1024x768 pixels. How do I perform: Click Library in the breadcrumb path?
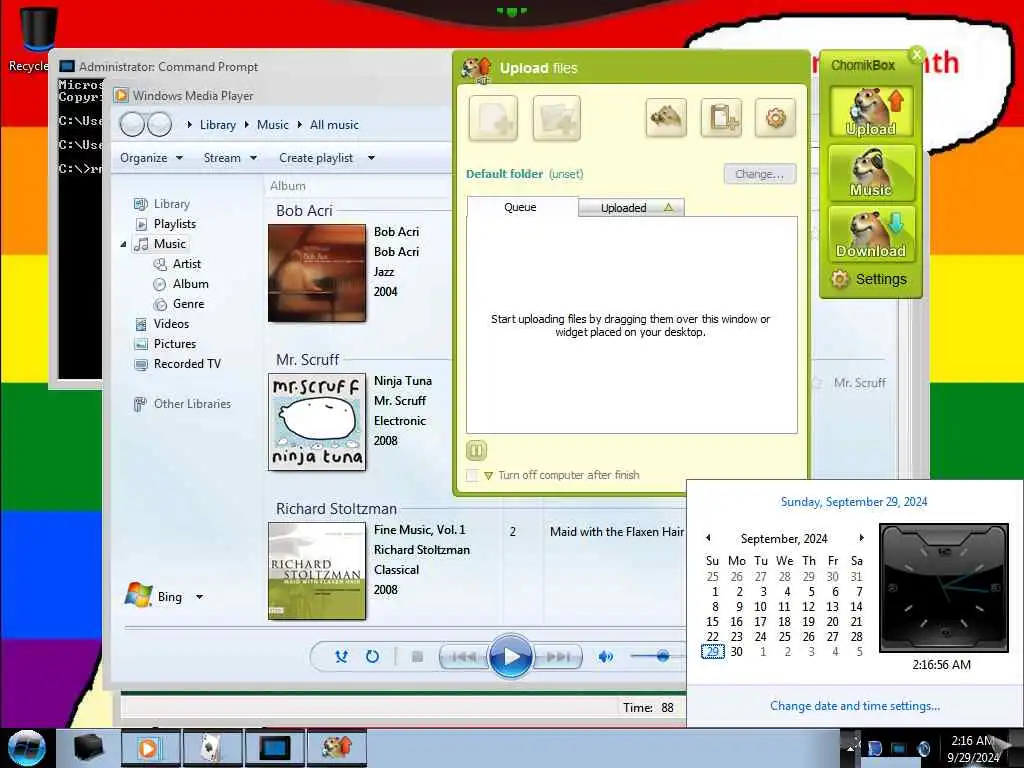coord(217,125)
